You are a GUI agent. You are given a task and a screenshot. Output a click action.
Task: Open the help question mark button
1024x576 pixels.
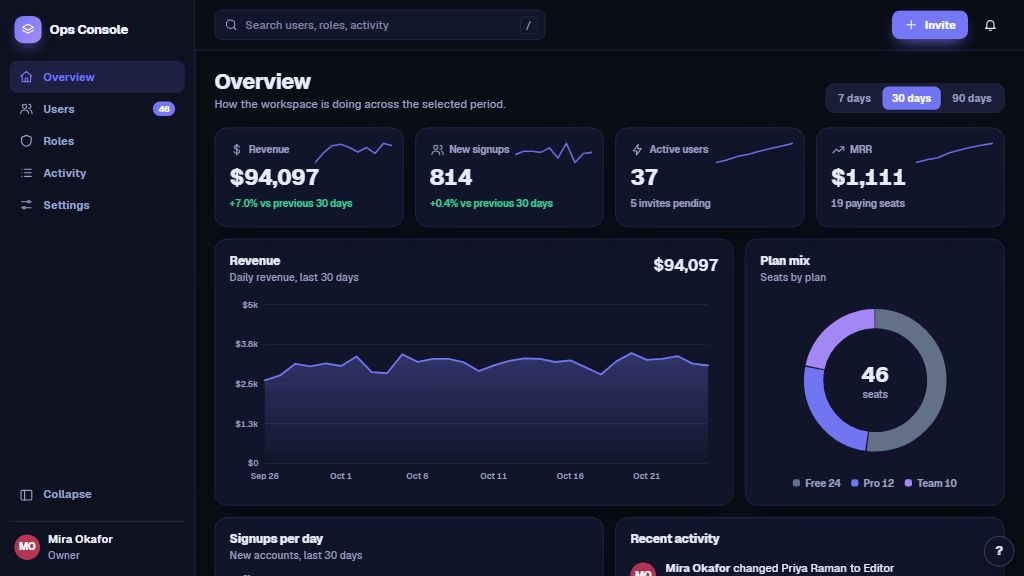click(999, 551)
